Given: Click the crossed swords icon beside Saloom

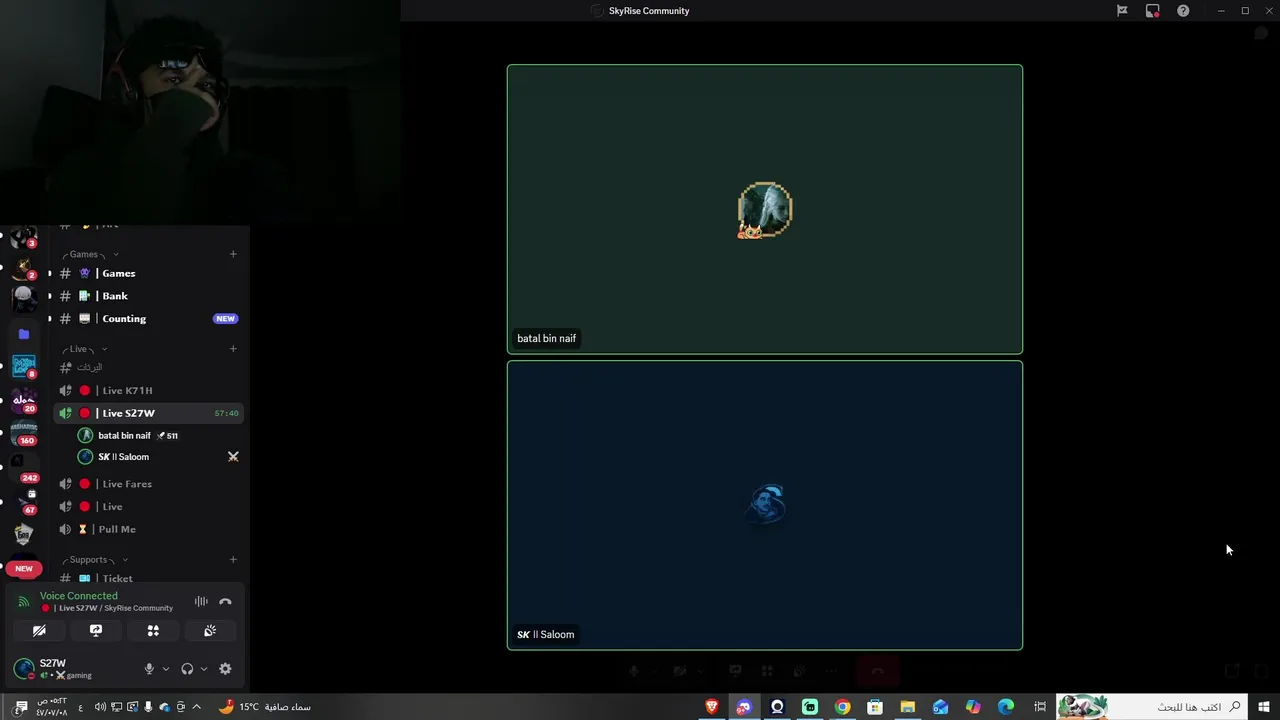Looking at the screenshot, I should 233,457.
